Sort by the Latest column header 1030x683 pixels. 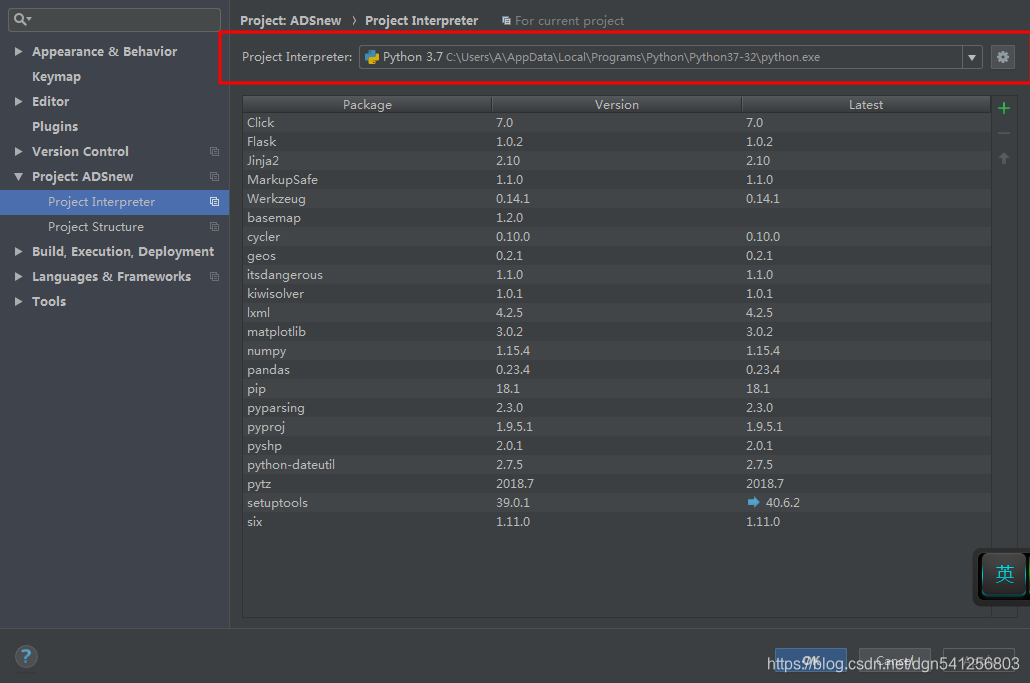(866, 104)
